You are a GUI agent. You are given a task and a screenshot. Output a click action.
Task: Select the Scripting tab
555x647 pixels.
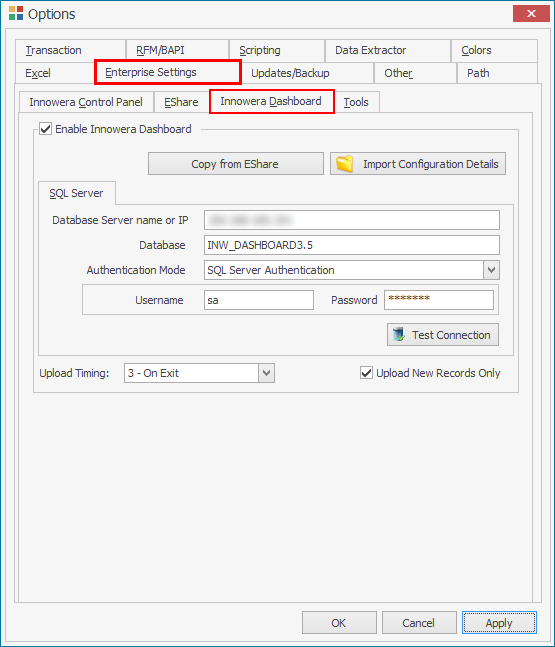[x=277, y=50]
